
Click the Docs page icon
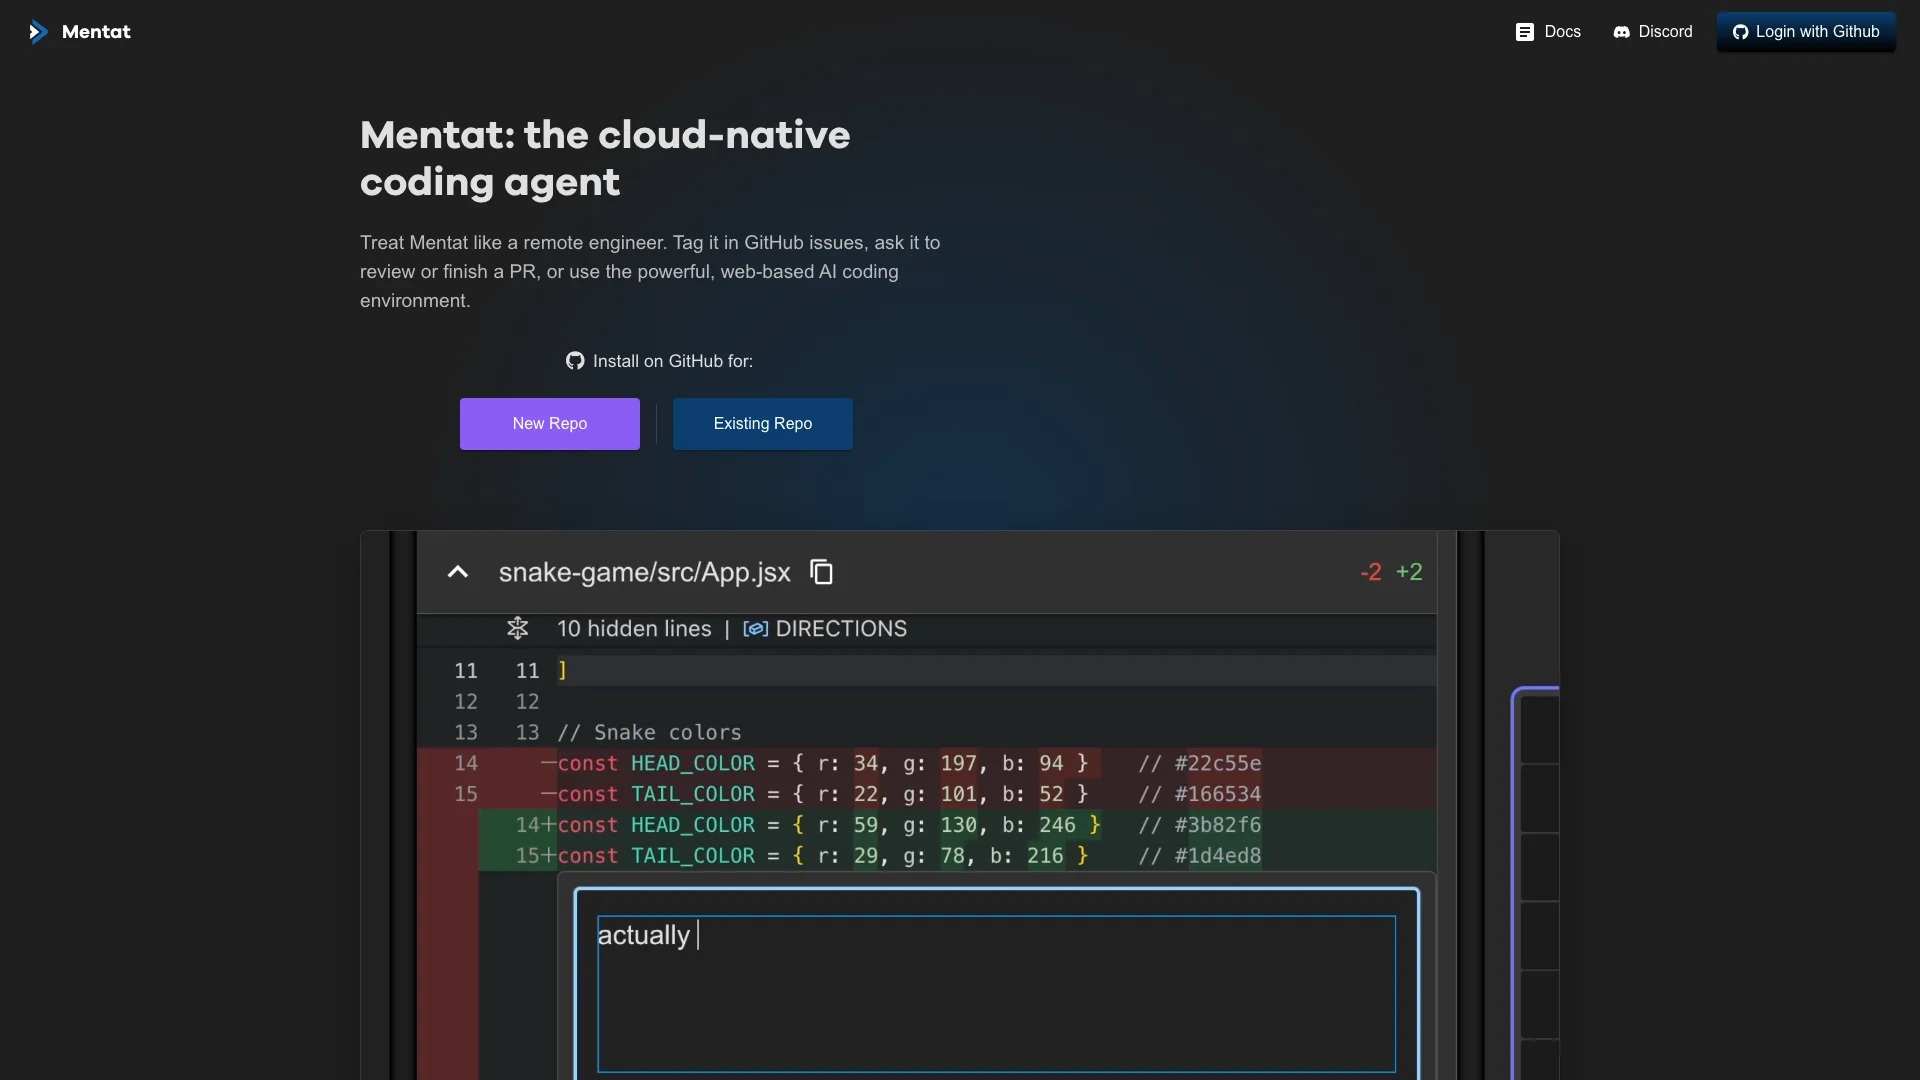point(1524,32)
